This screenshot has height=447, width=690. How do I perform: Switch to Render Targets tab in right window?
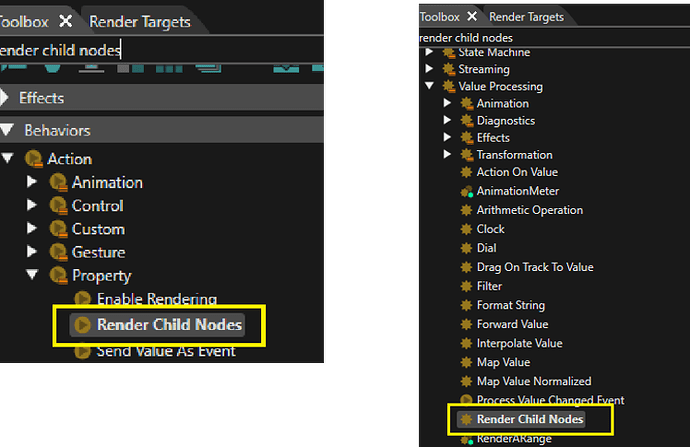point(526,17)
